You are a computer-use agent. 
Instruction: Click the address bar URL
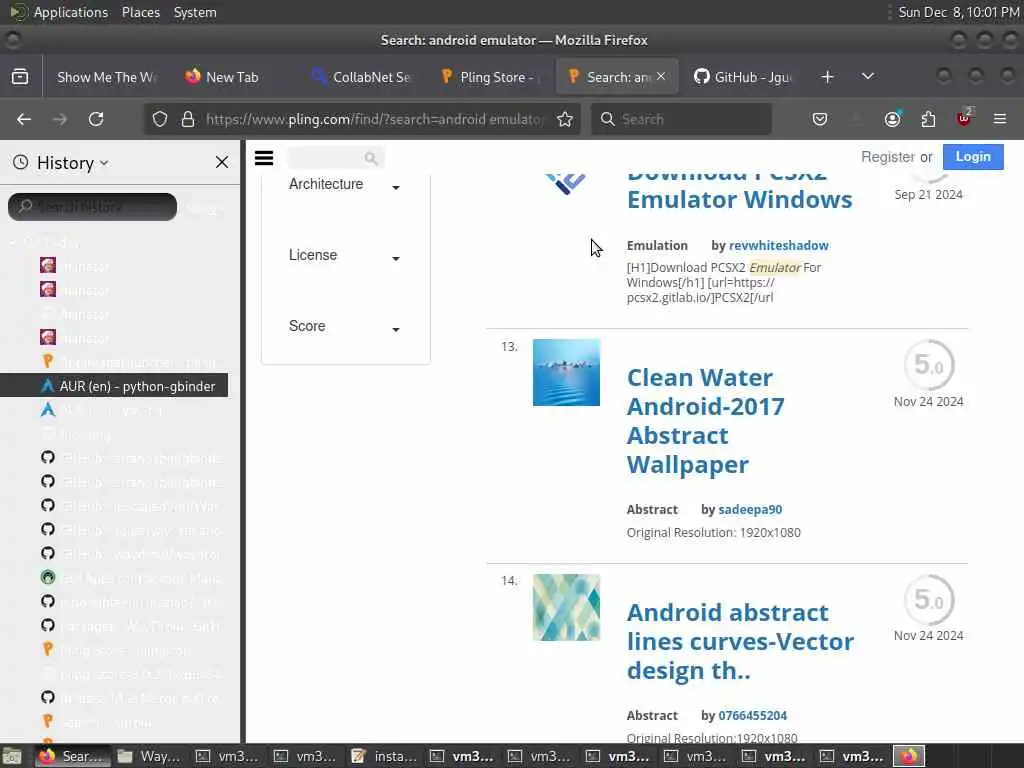[375, 119]
